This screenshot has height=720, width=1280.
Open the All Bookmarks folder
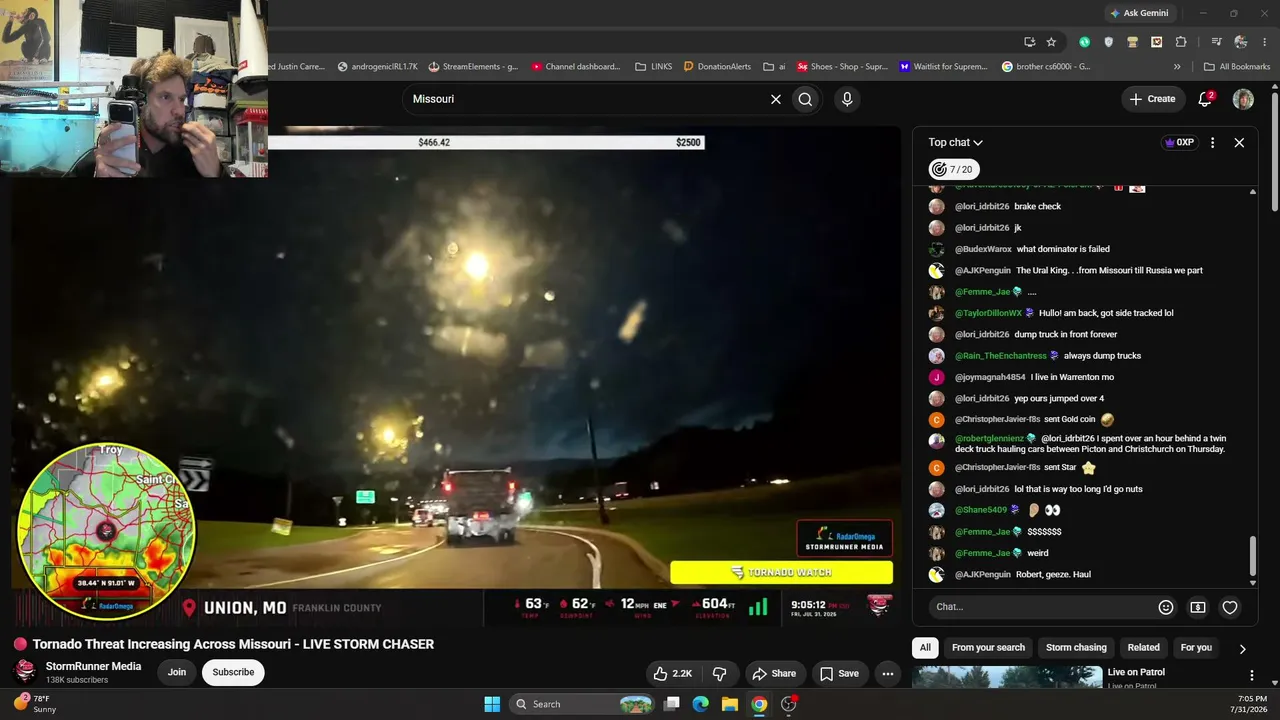[1237, 67]
